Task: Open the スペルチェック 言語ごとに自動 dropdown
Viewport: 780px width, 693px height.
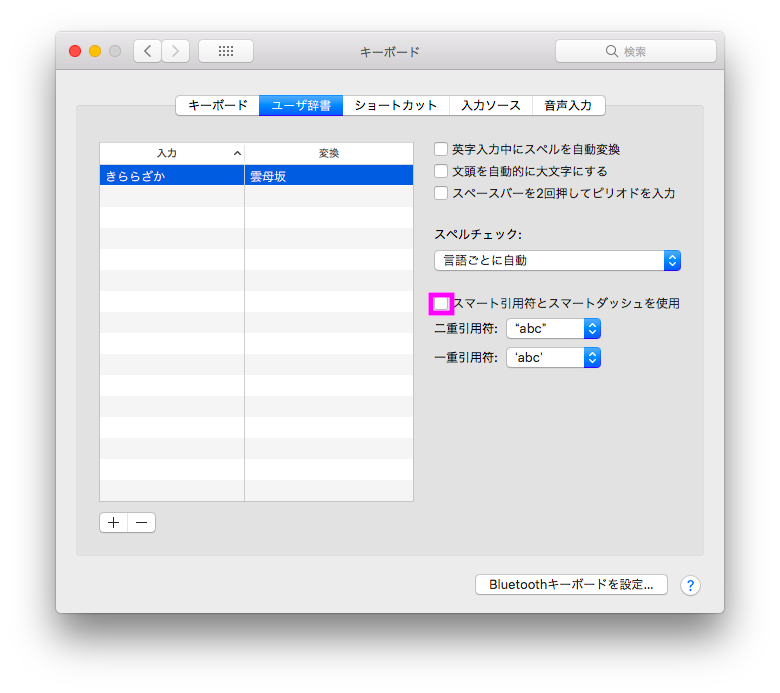Action: coord(557,260)
